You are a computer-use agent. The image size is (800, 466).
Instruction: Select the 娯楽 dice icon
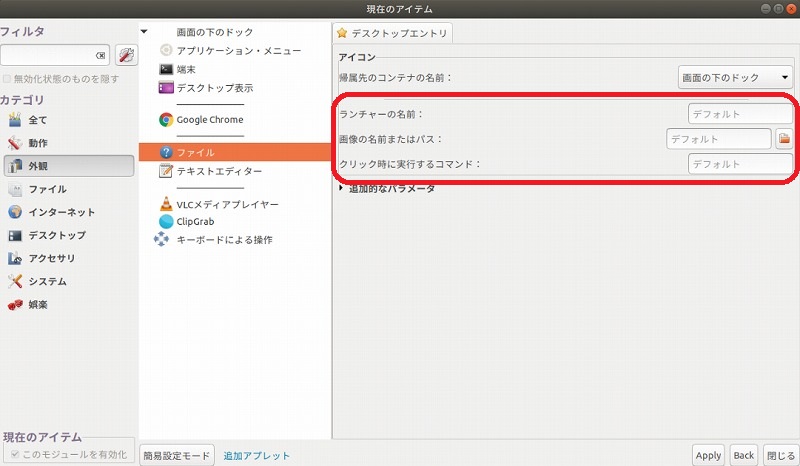15,305
